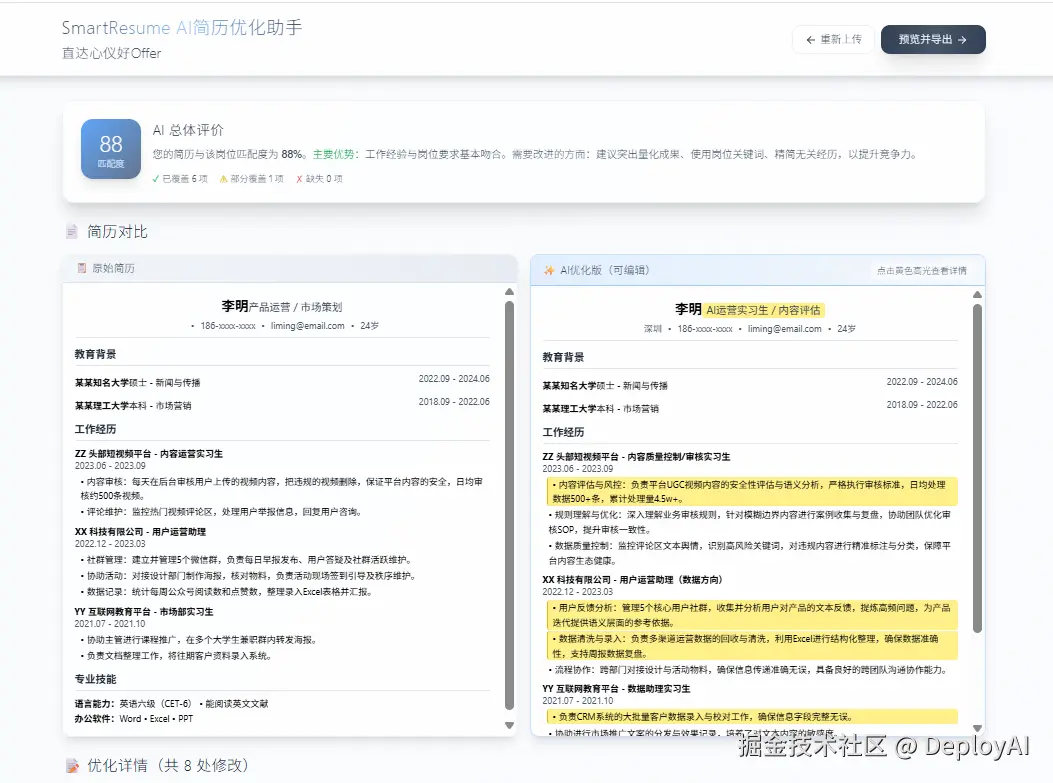Click original bullet 数据记录
The height and width of the screenshot is (783, 1053).
click(x=228, y=592)
